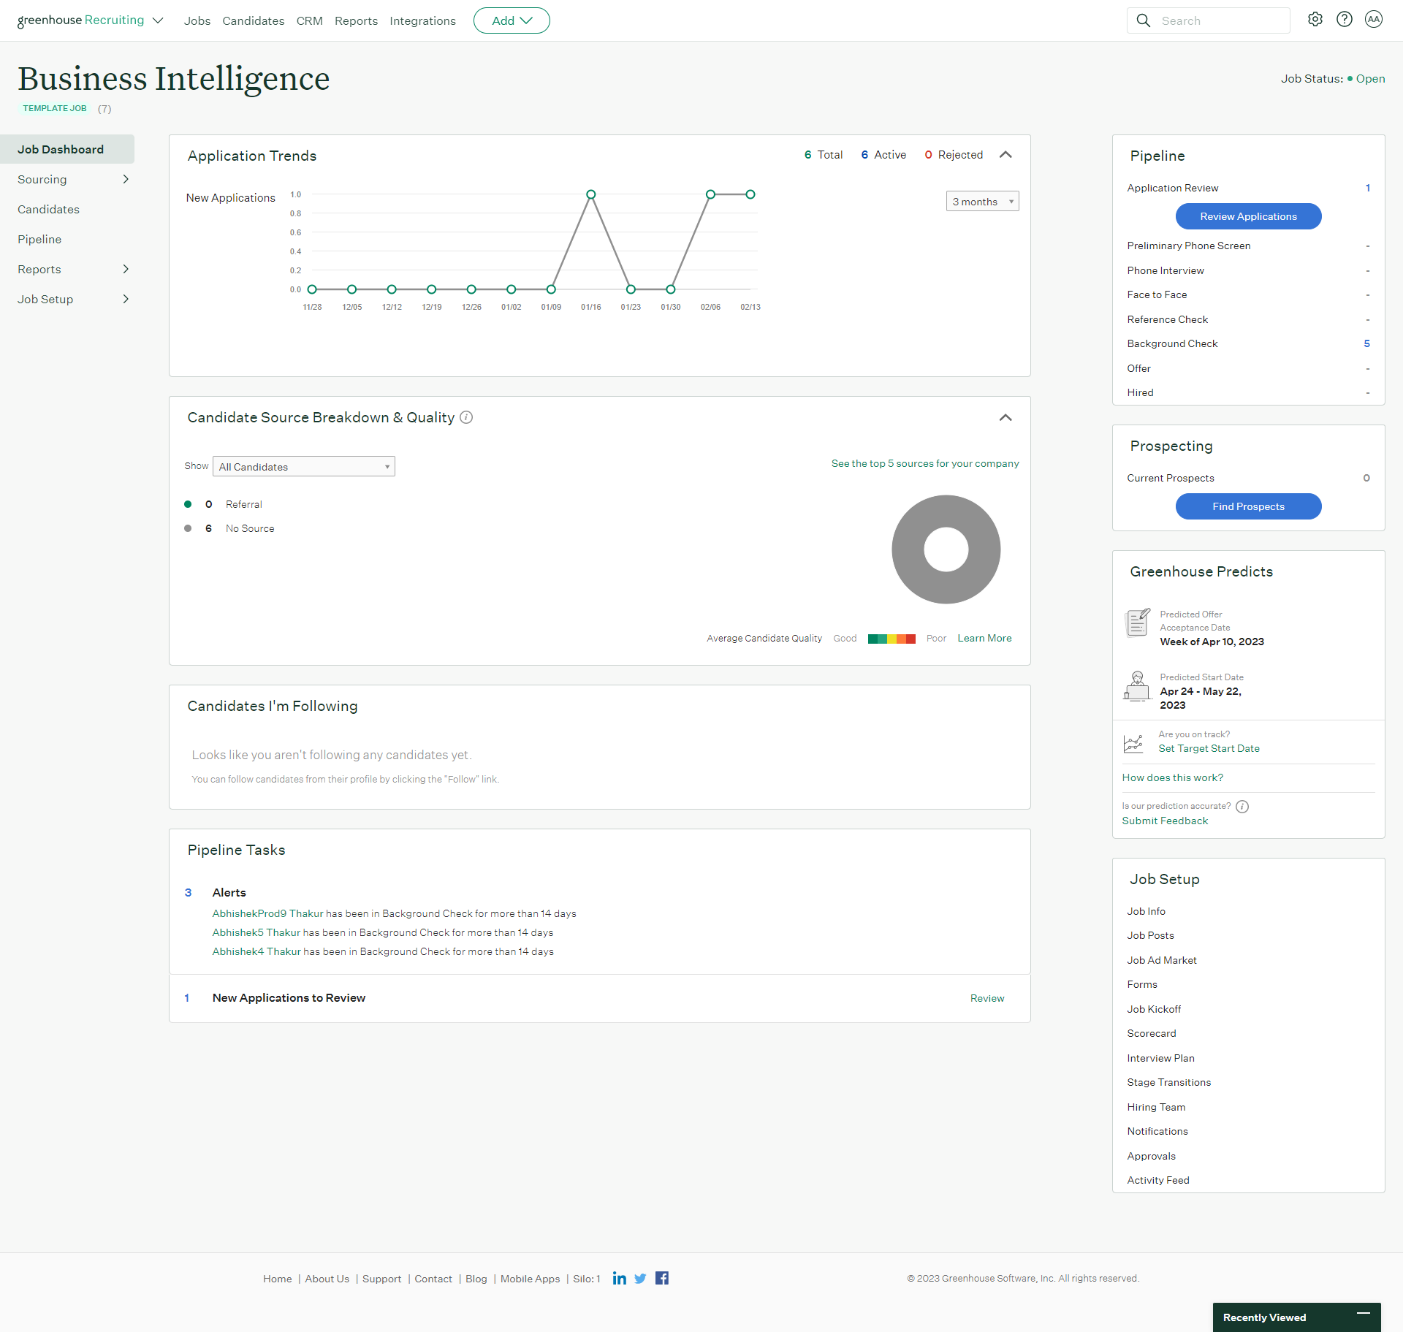The image size is (1403, 1332).
Task: Click the Predicted Start Date person icon
Action: [x=1137, y=686]
